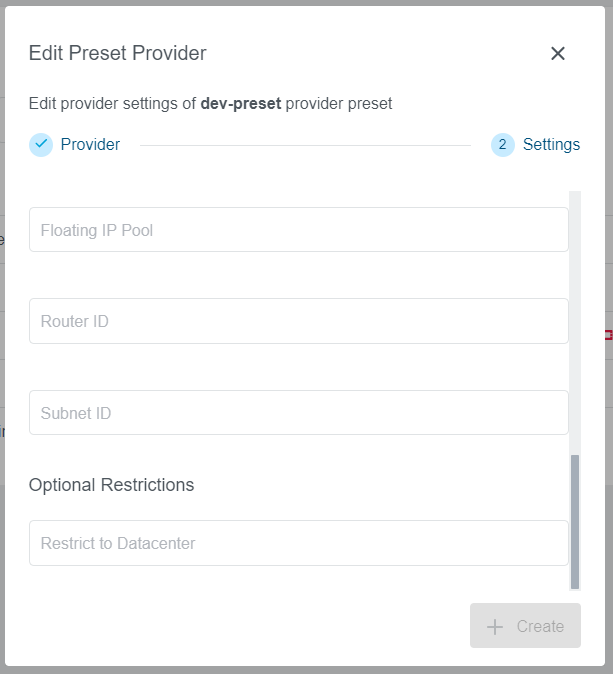613x674 pixels.
Task: Click the Optional Restrictions heading
Action: point(111,485)
